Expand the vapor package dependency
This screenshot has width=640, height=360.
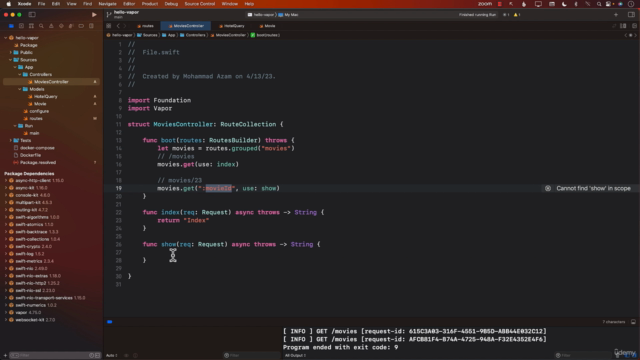pos(6,313)
